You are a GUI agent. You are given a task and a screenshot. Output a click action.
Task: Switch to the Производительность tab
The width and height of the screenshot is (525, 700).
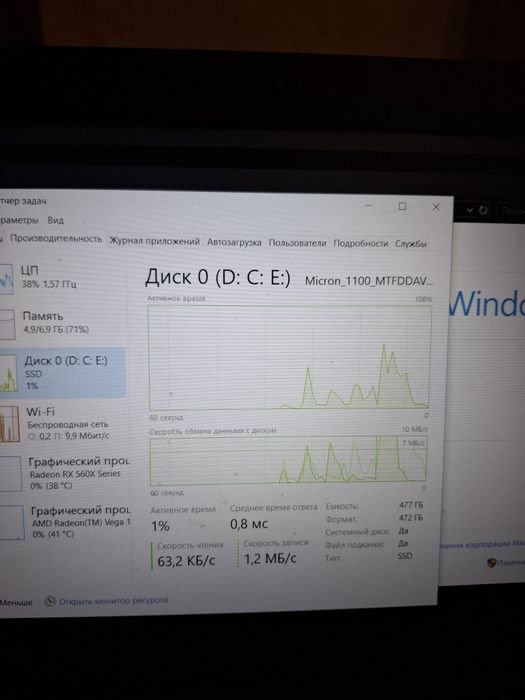pyautogui.click(x=56, y=239)
